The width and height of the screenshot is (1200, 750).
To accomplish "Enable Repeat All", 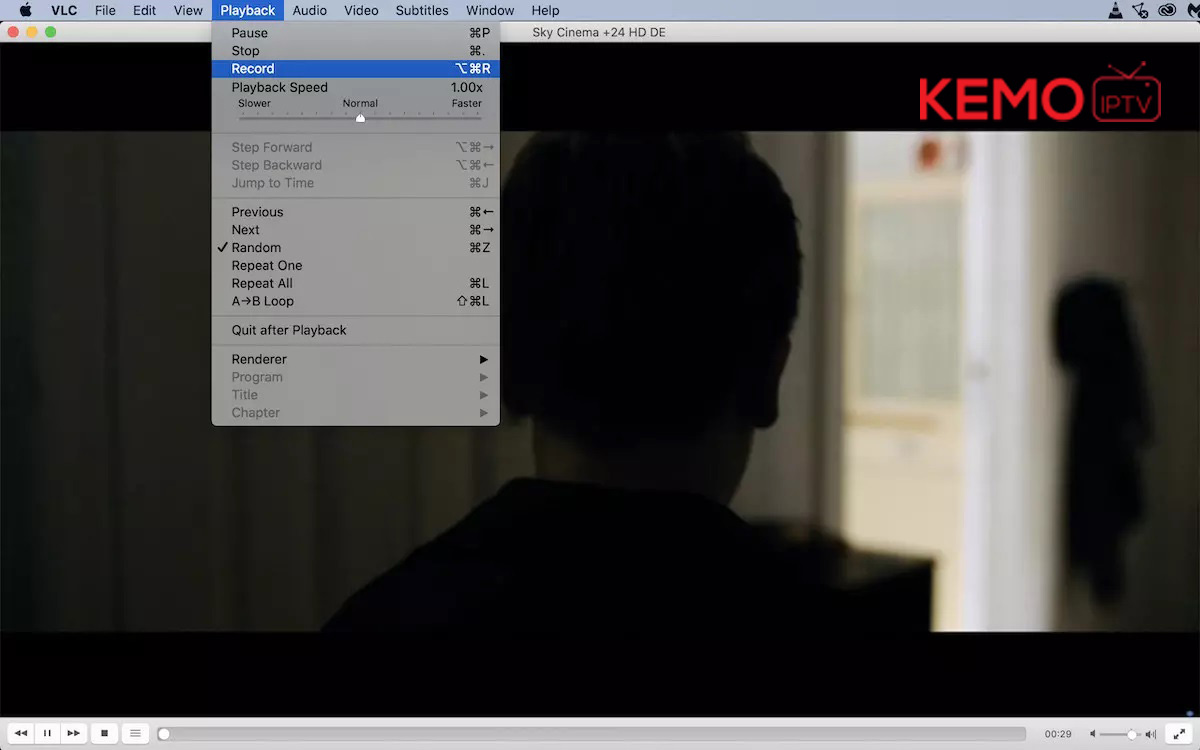I will [x=355, y=284].
